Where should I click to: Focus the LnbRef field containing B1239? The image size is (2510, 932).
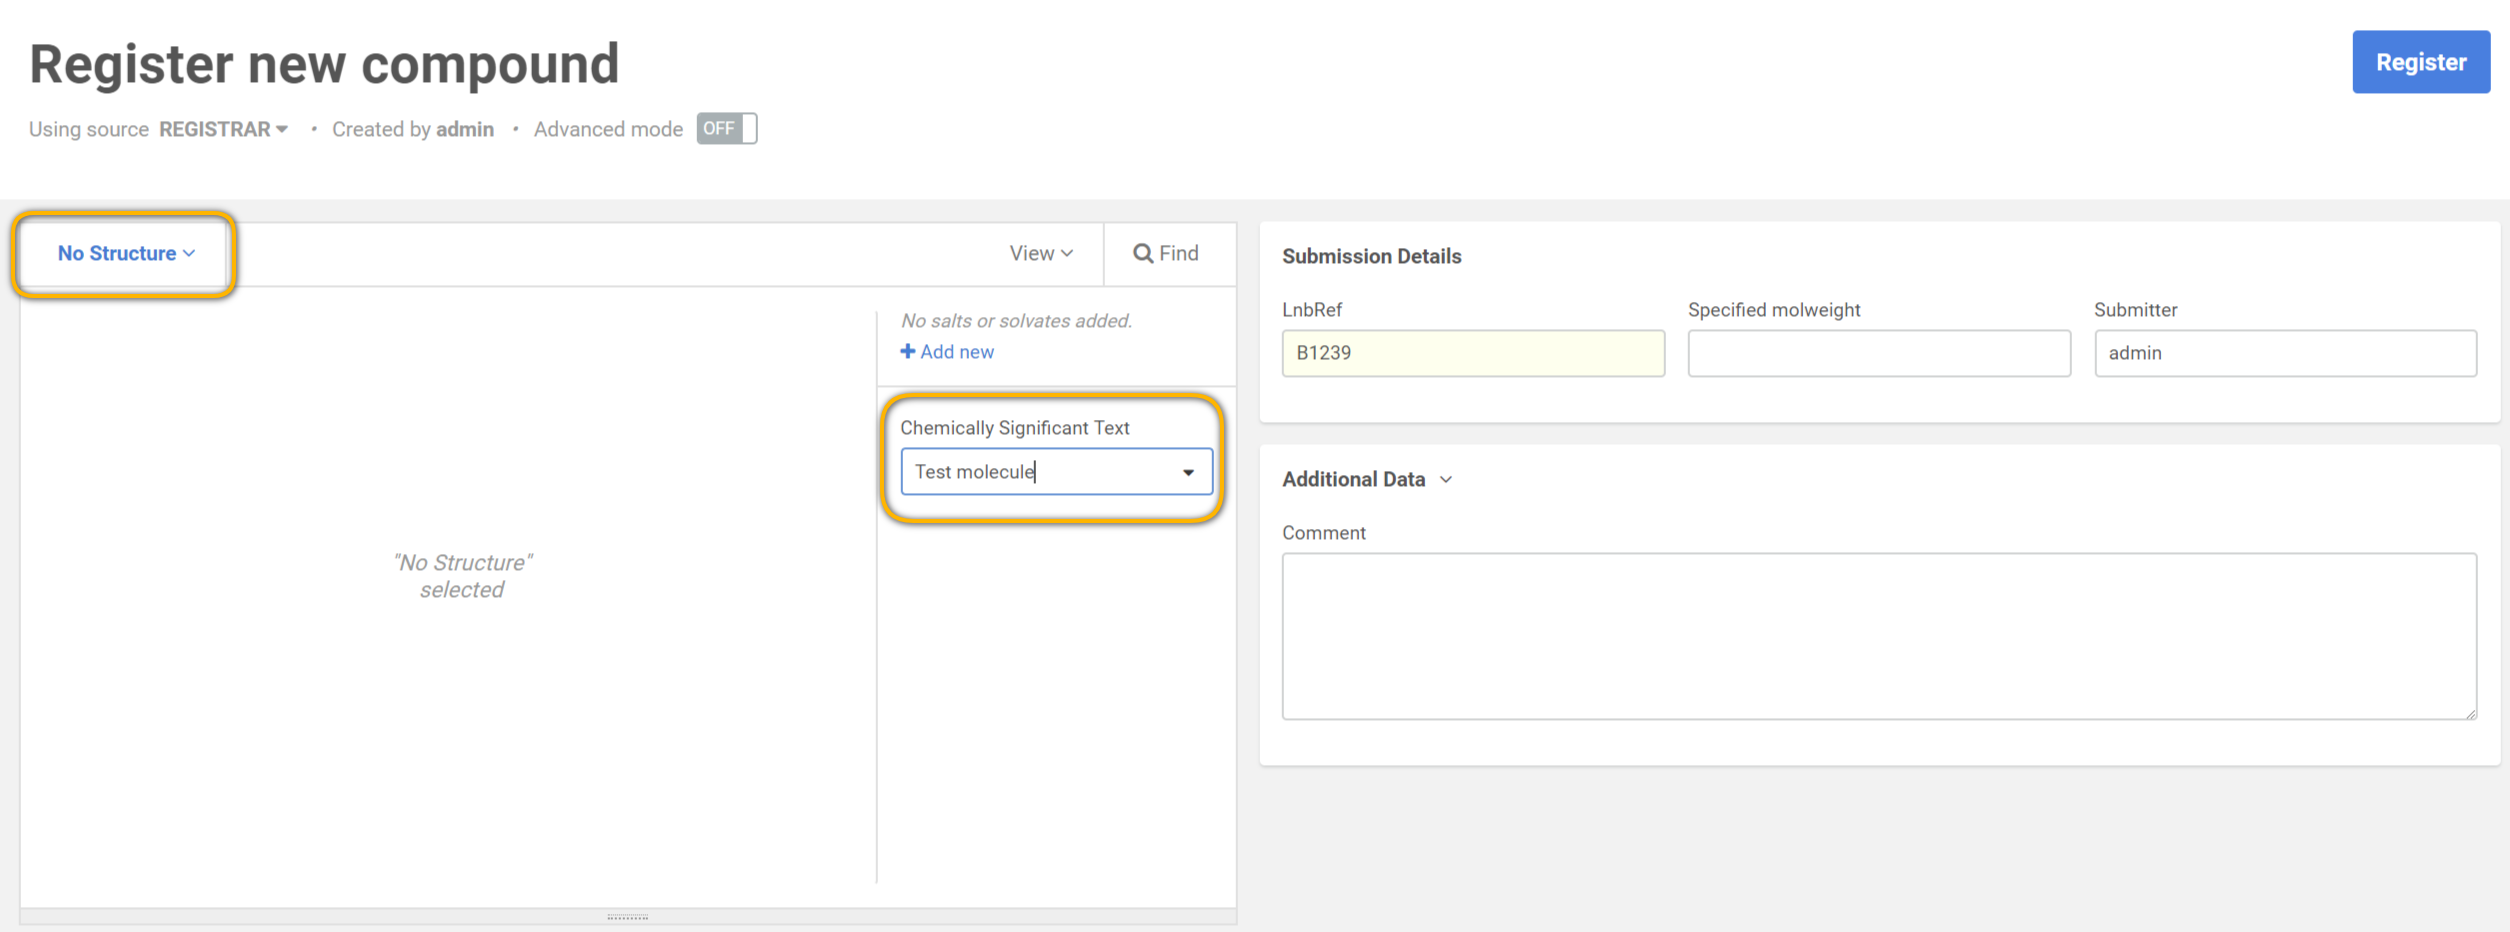pos(1472,353)
